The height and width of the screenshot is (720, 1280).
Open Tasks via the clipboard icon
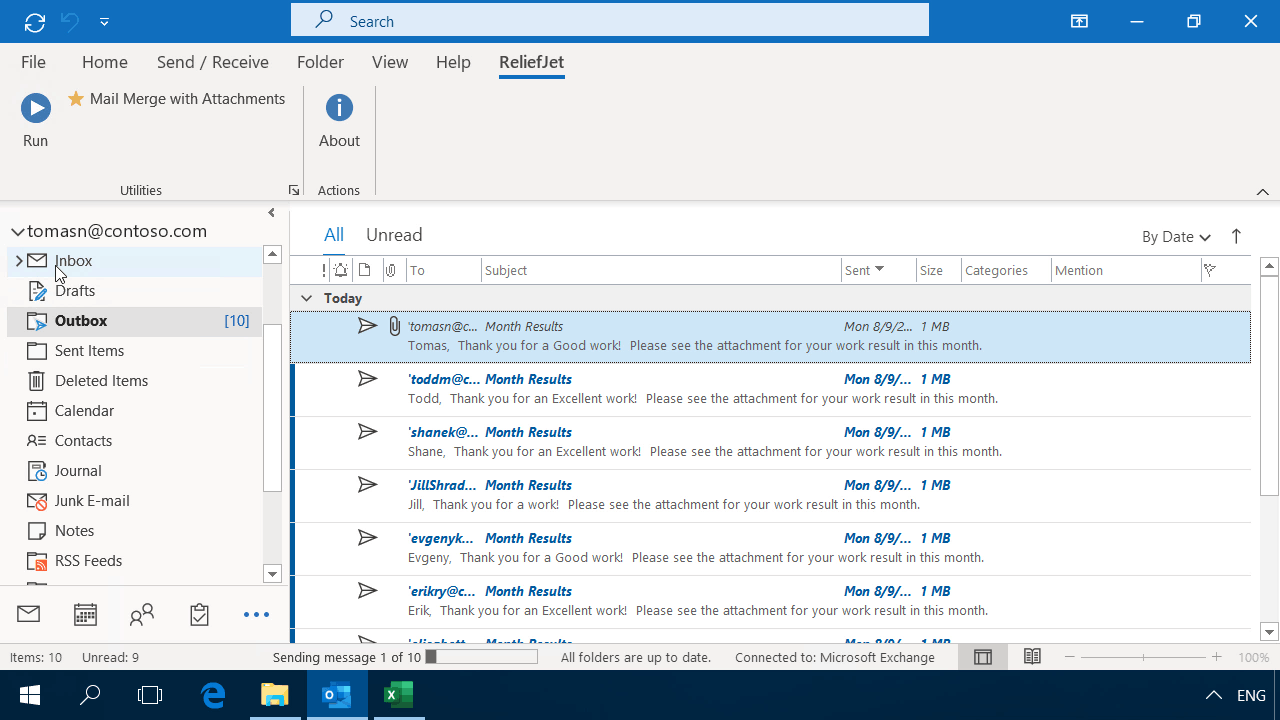[199, 614]
